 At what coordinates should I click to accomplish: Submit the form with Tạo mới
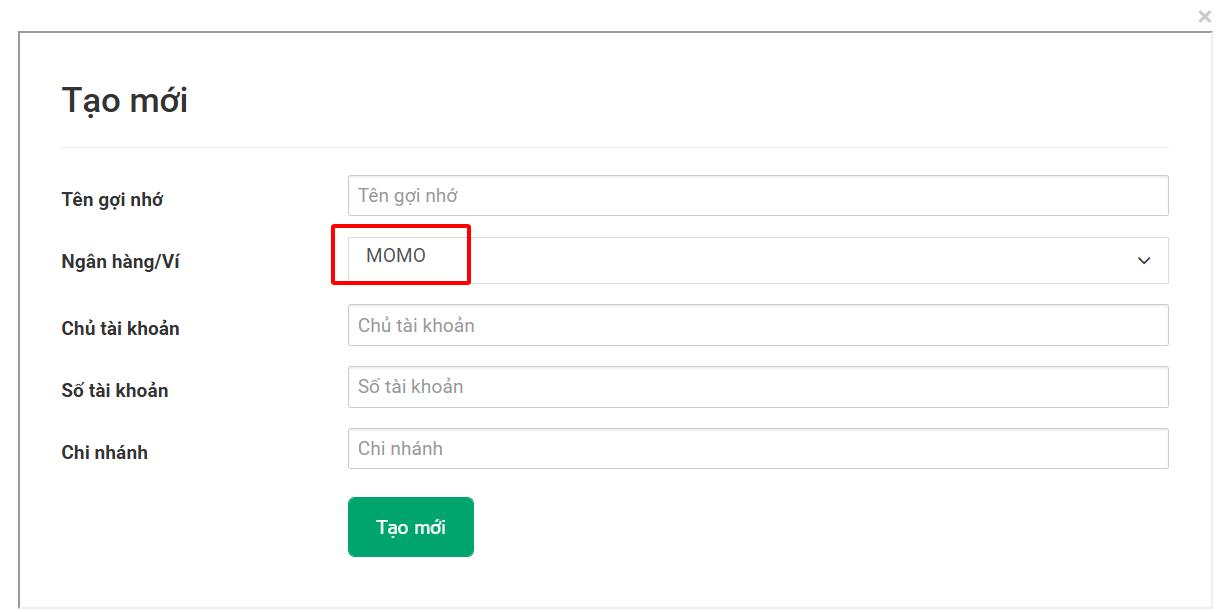[x=410, y=526]
